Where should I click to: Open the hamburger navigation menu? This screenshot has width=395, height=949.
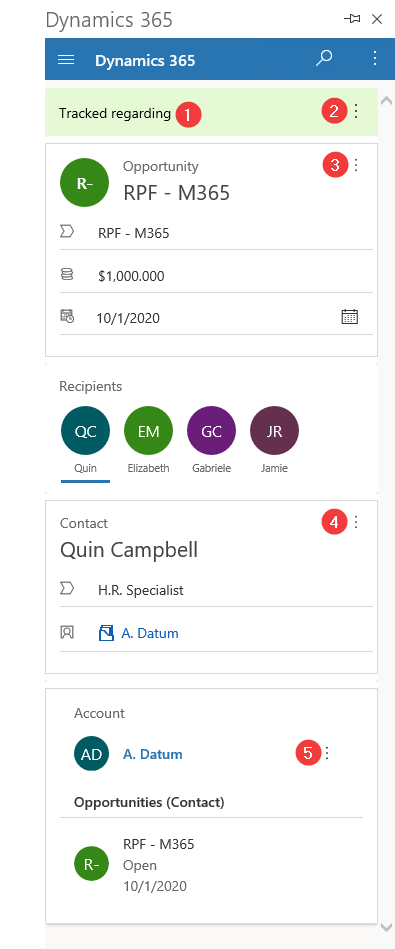pos(65,60)
